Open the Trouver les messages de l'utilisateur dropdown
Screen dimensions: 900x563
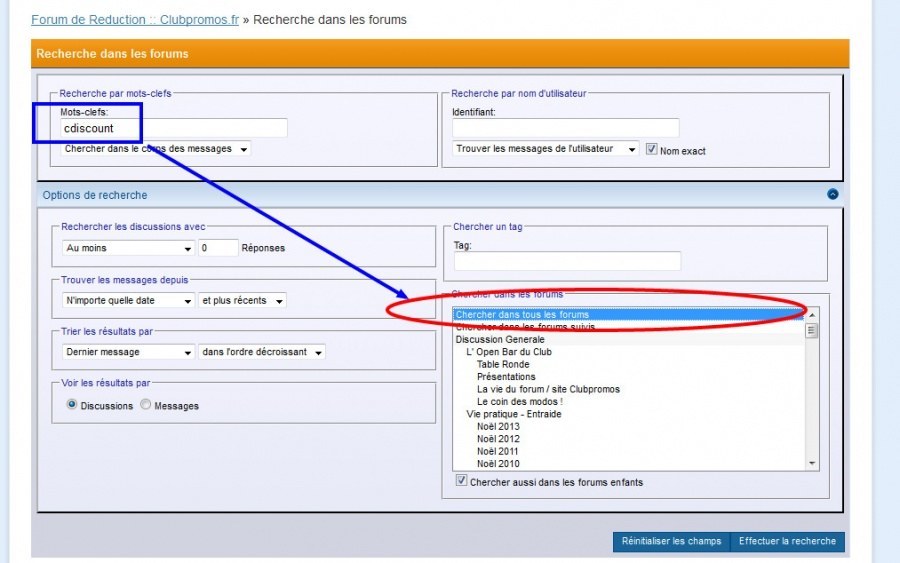click(546, 149)
